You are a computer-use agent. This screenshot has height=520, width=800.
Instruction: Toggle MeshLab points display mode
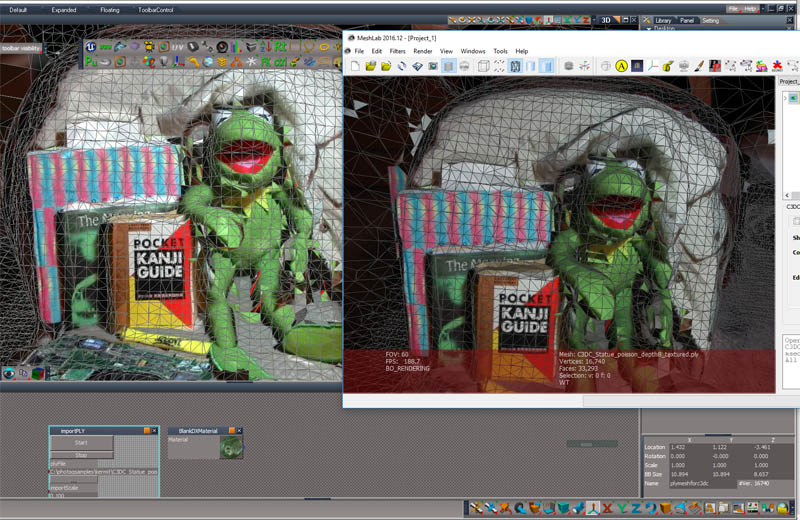pos(499,66)
